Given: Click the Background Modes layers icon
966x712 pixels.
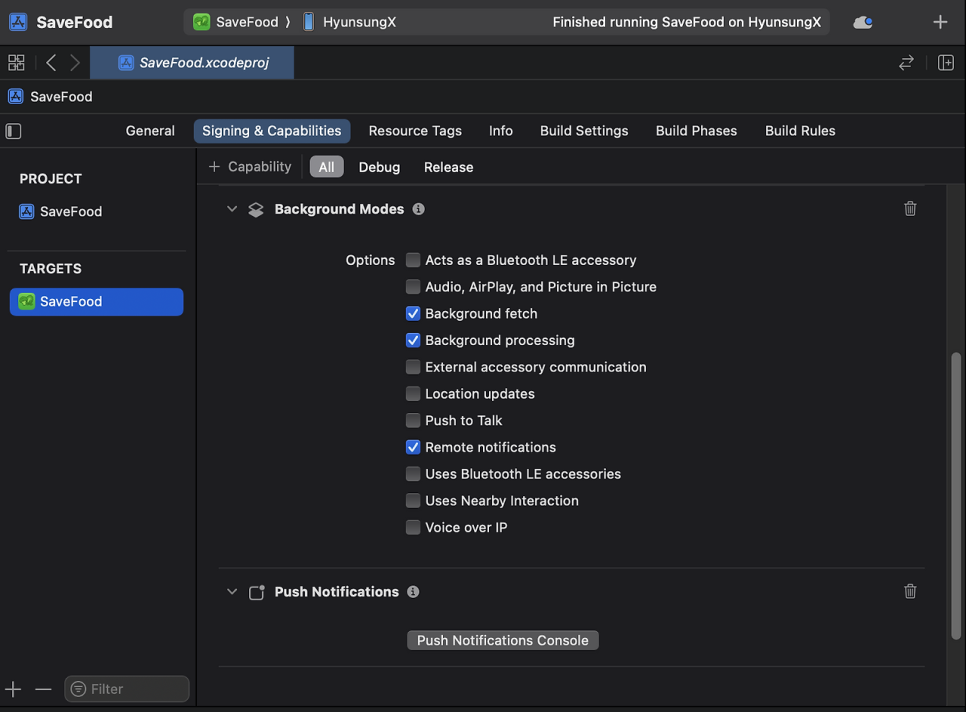Looking at the screenshot, I should pos(256,210).
